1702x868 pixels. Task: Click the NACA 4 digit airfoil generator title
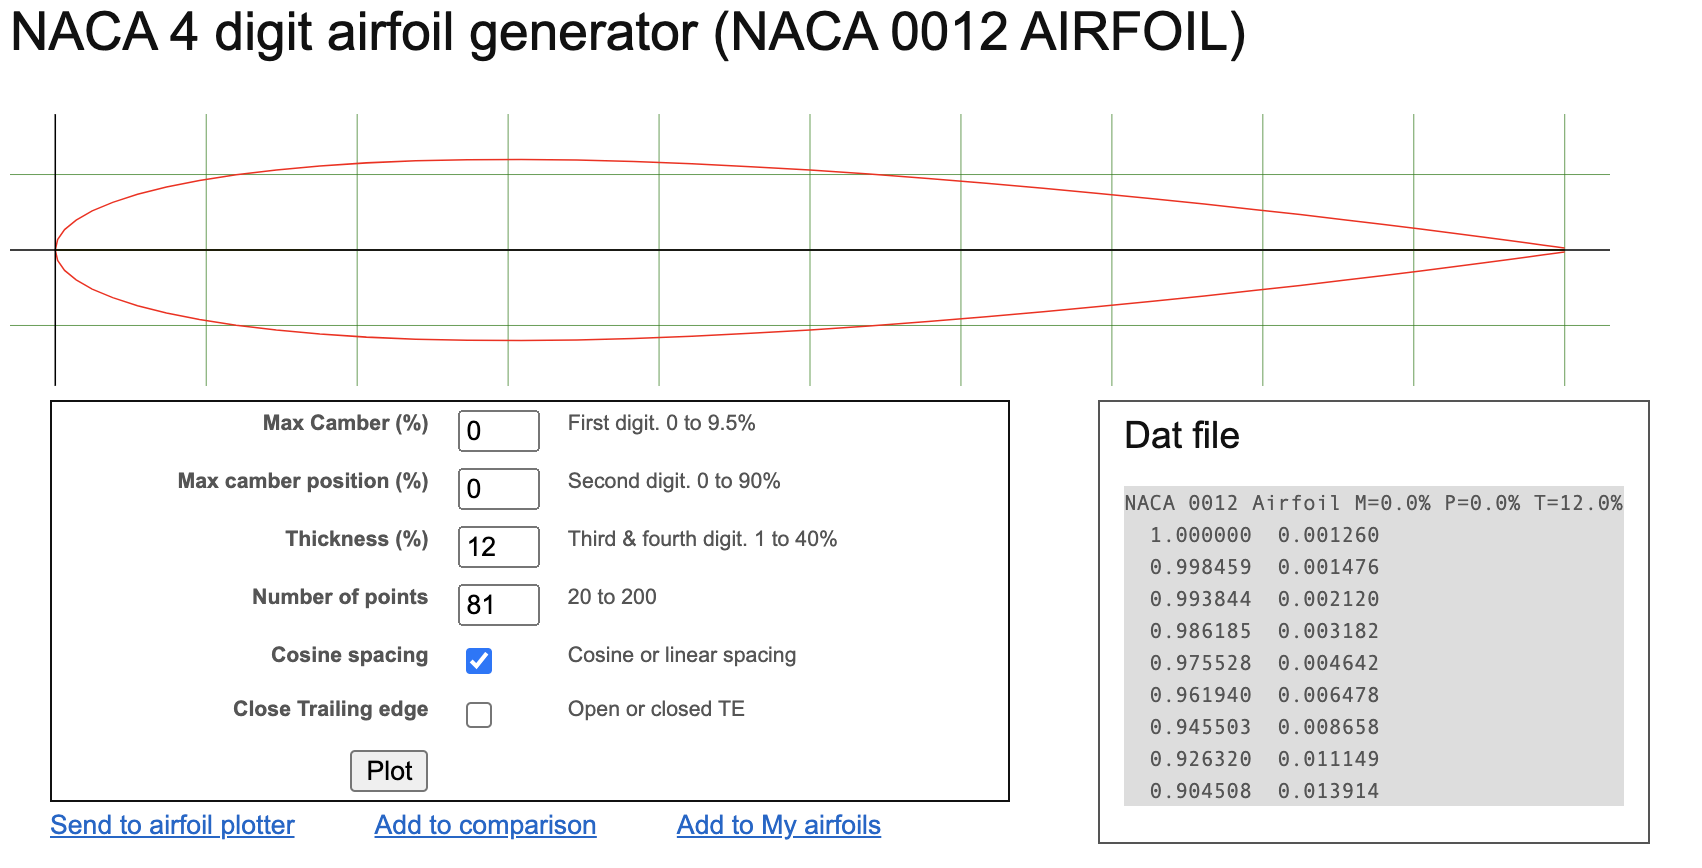(x=627, y=33)
